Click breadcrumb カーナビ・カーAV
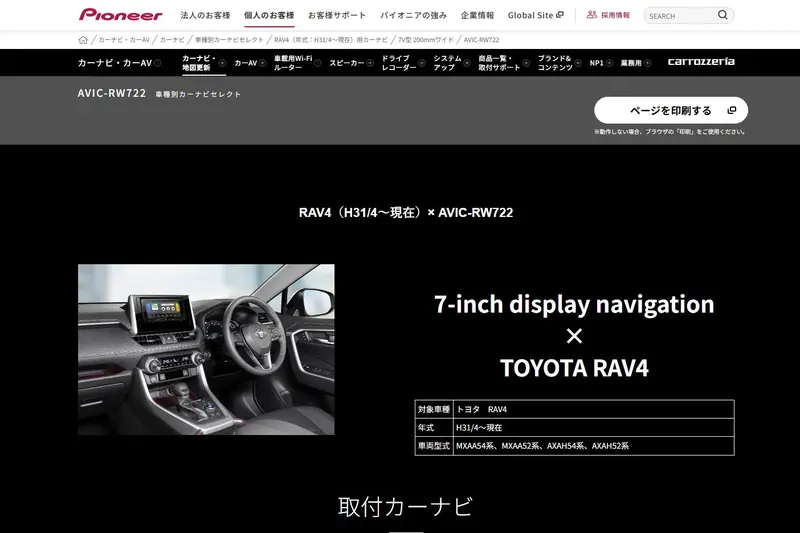Image resolution: width=800 pixels, height=533 pixels. [124, 40]
